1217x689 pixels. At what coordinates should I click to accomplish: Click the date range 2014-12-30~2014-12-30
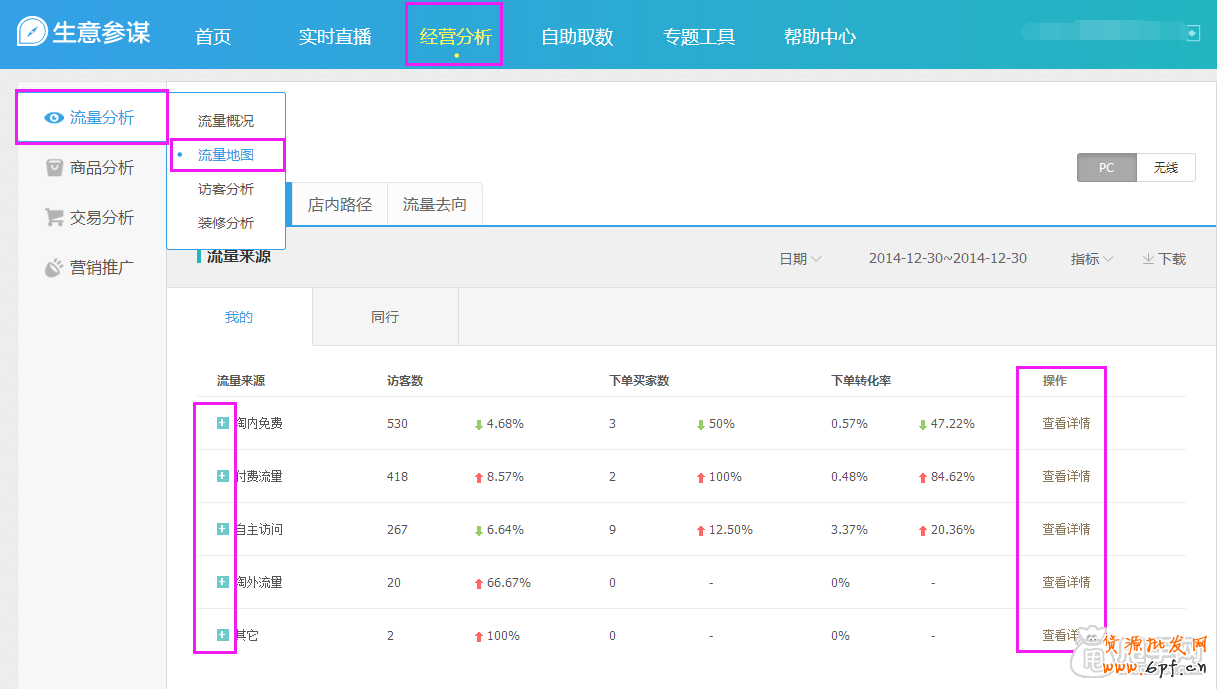[x=946, y=258]
